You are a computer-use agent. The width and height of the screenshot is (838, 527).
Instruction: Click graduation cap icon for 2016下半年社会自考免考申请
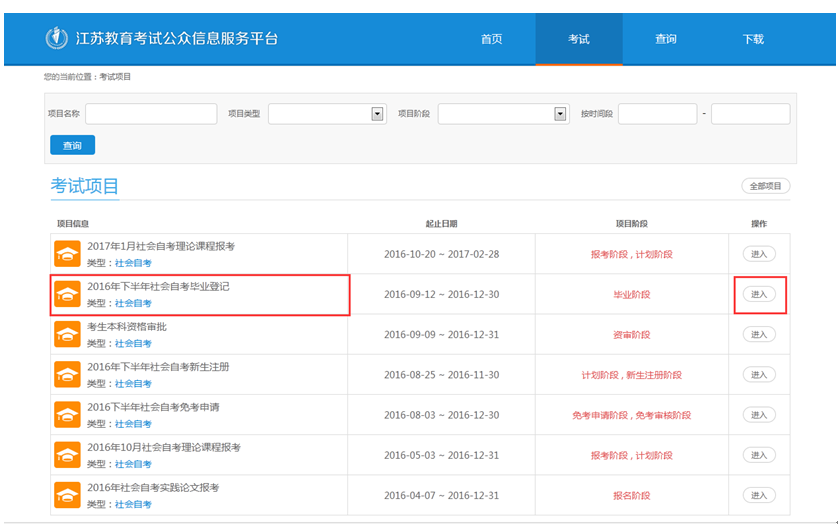tap(67, 415)
